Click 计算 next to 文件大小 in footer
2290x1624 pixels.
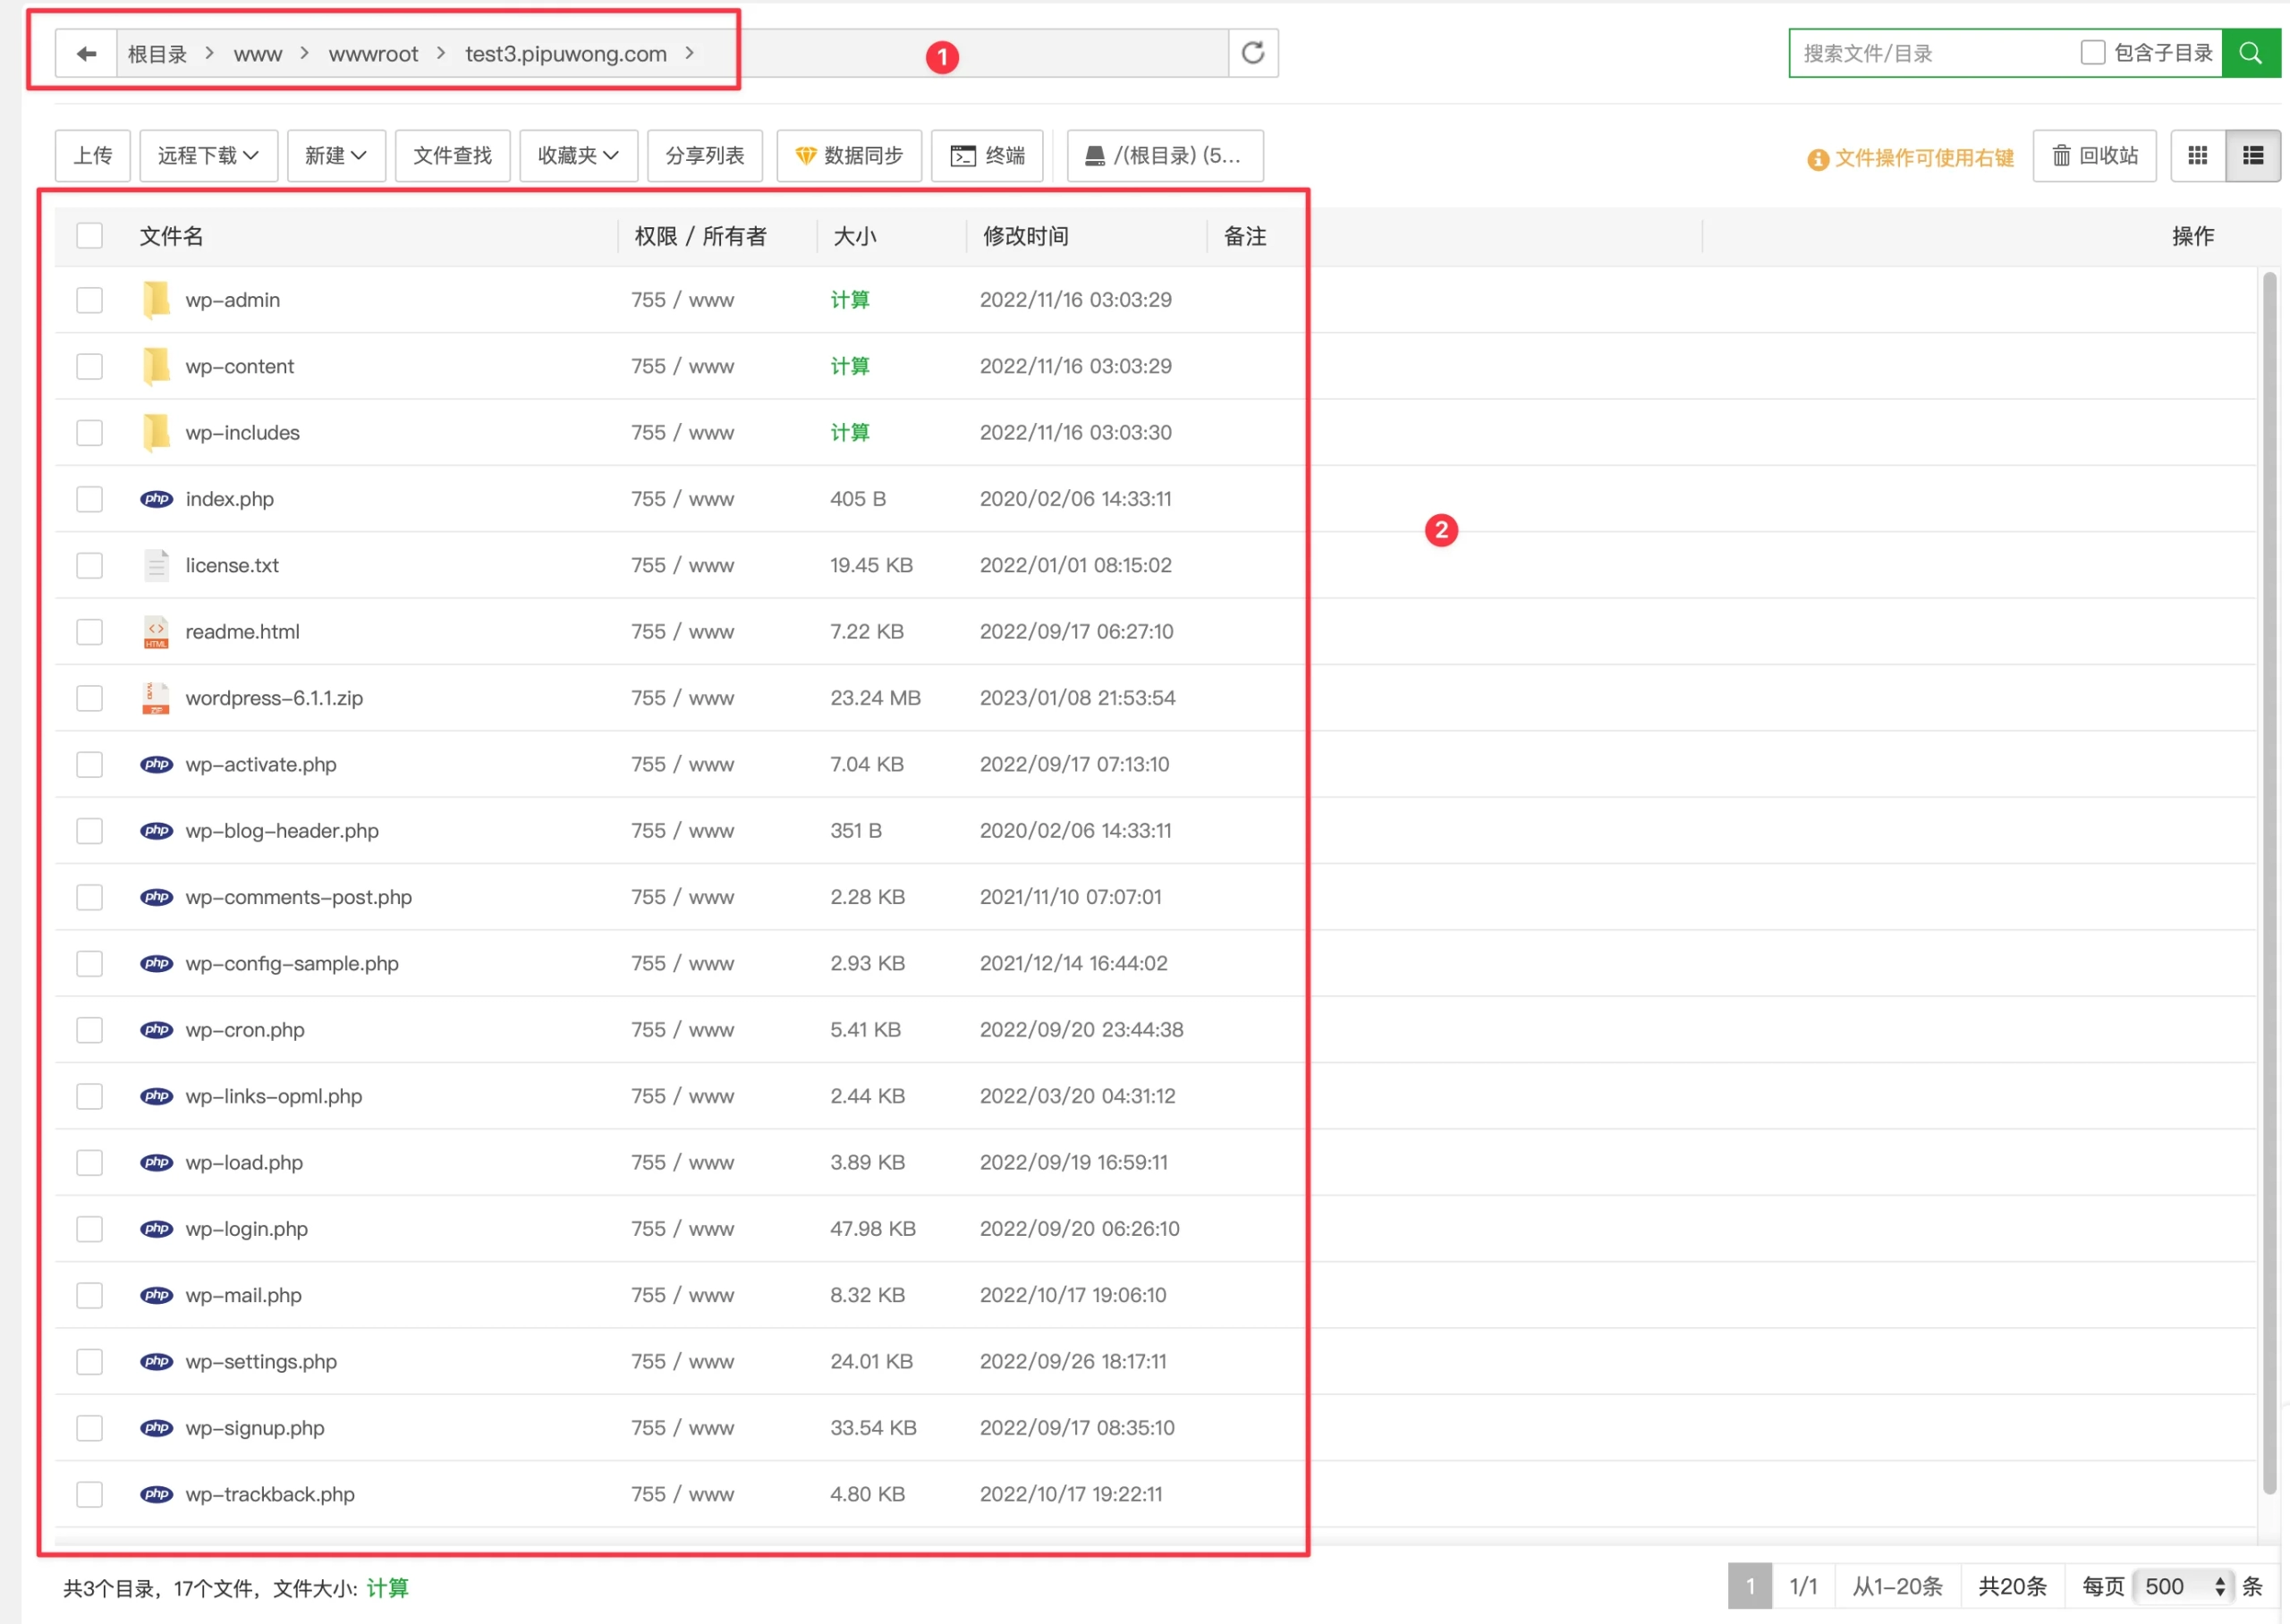click(388, 1588)
